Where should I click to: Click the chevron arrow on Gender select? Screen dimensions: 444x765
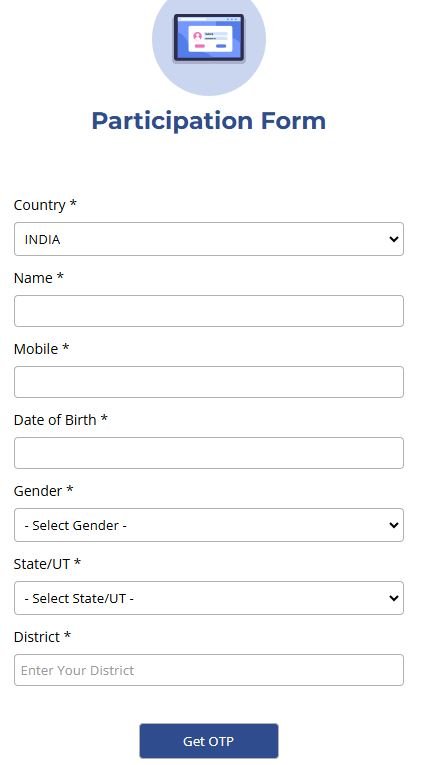point(393,525)
